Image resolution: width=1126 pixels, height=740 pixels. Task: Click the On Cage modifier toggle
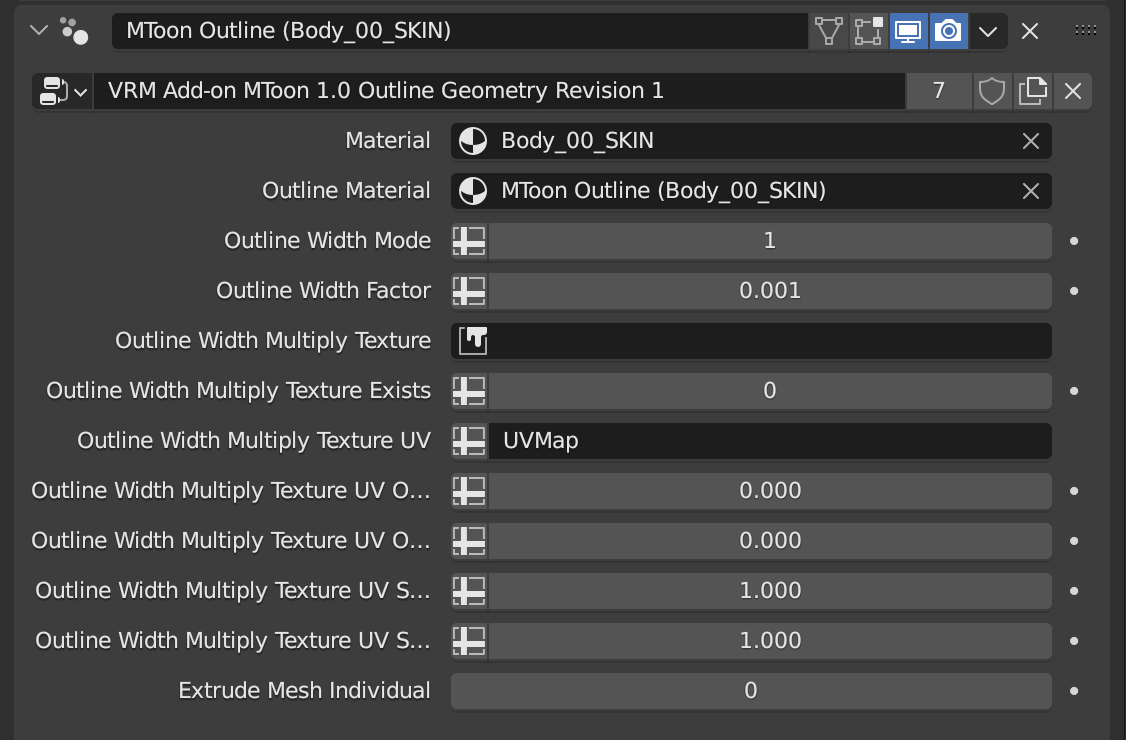pos(829,31)
